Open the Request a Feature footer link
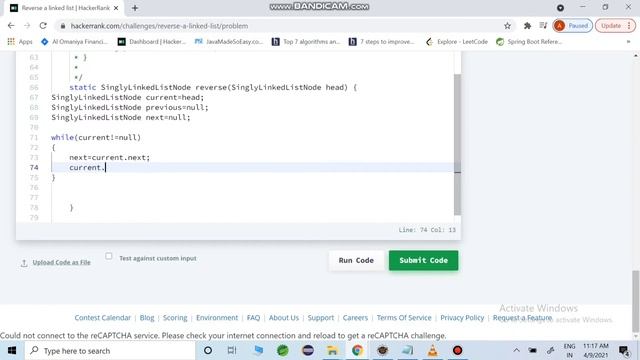 point(522,318)
